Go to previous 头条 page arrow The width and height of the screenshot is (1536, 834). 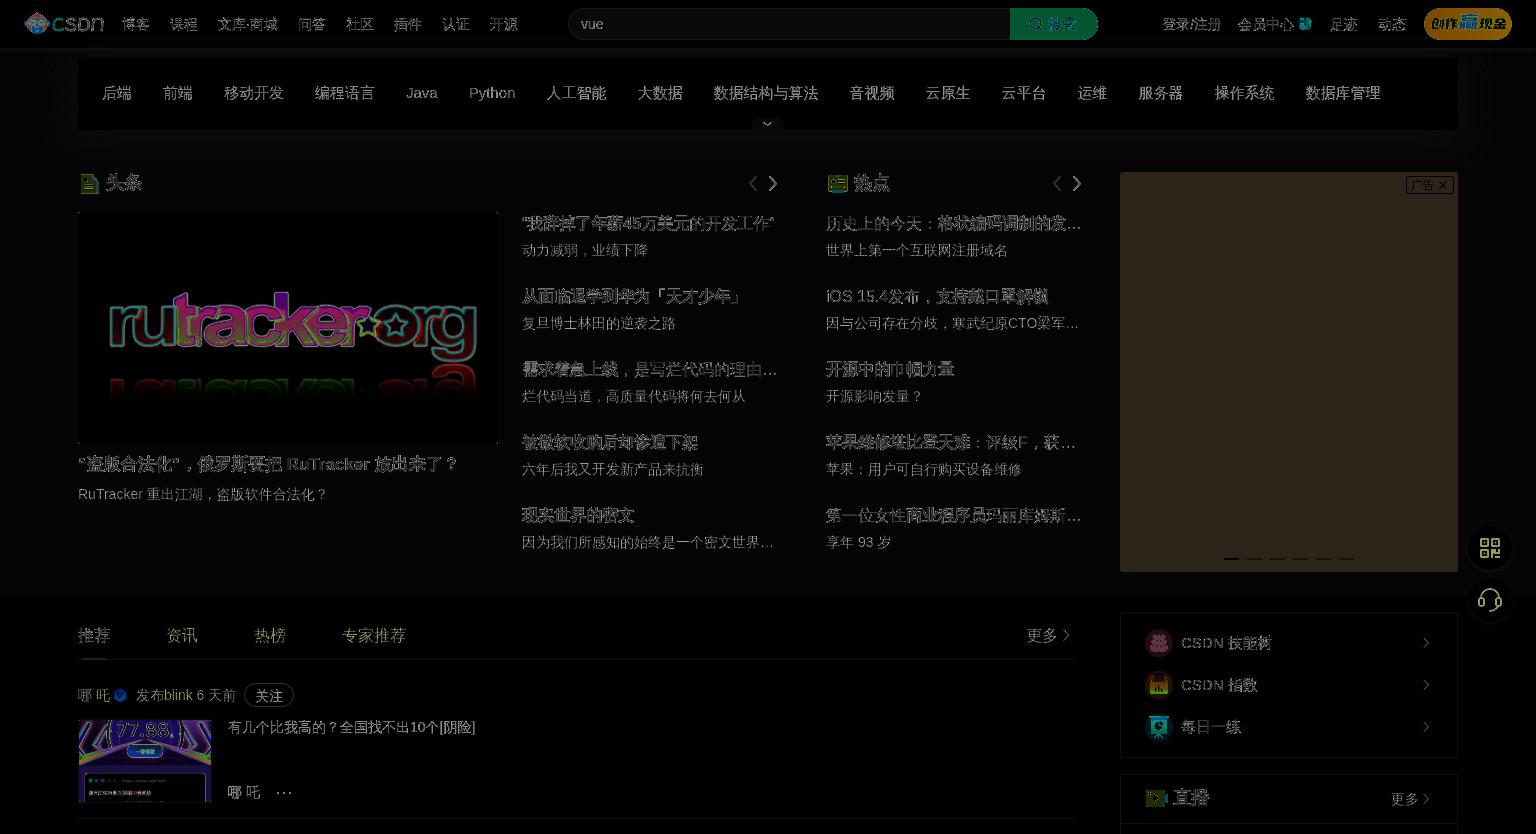(x=754, y=183)
